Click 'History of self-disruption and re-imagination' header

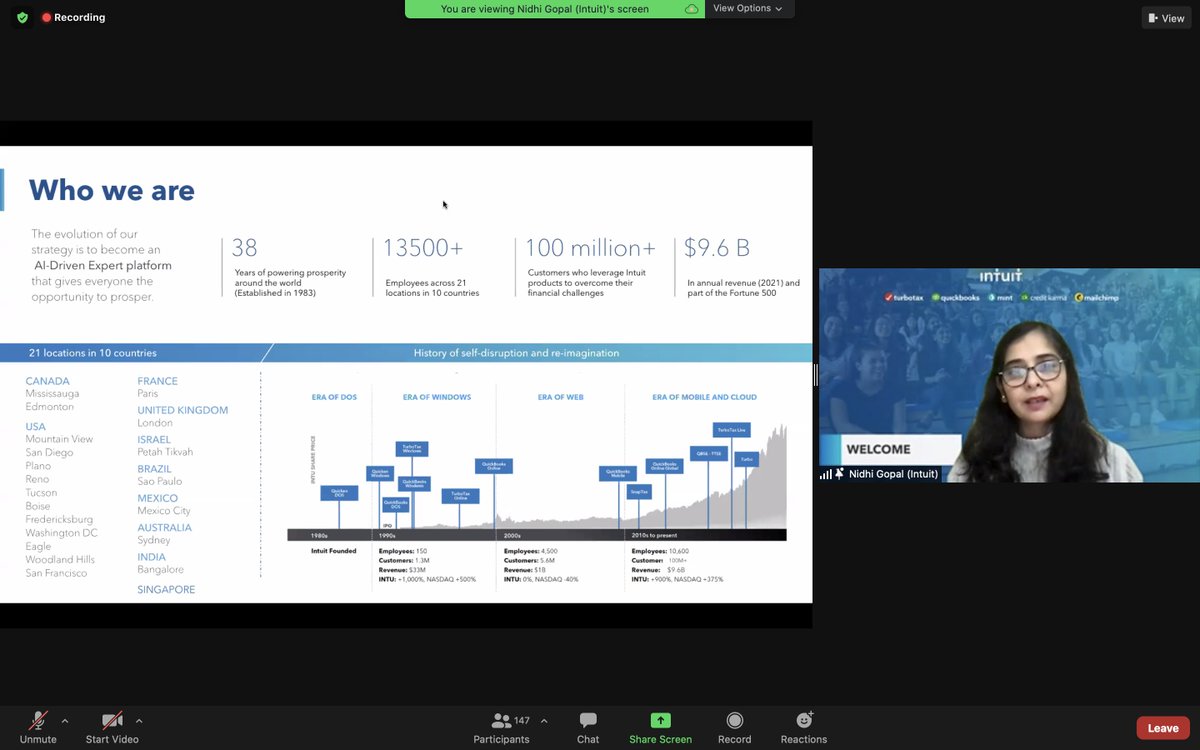(x=516, y=353)
